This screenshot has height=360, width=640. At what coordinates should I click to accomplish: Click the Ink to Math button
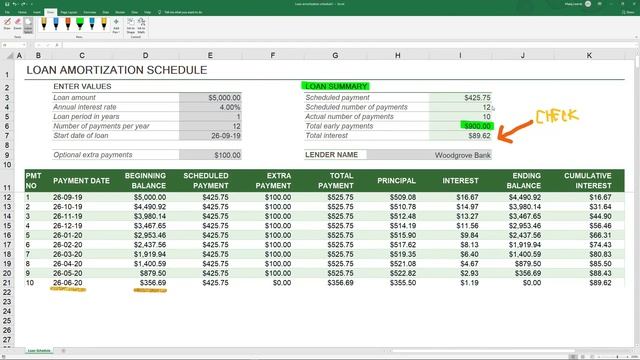[141, 25]
